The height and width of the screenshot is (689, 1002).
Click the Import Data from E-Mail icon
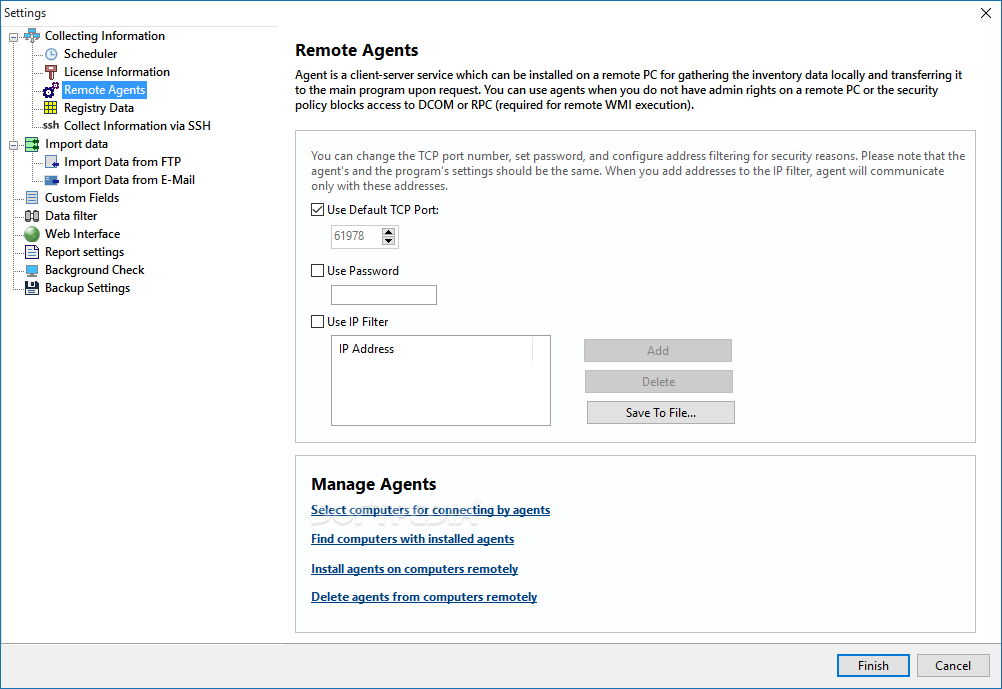pyautogui.click(x=52, y=180)
